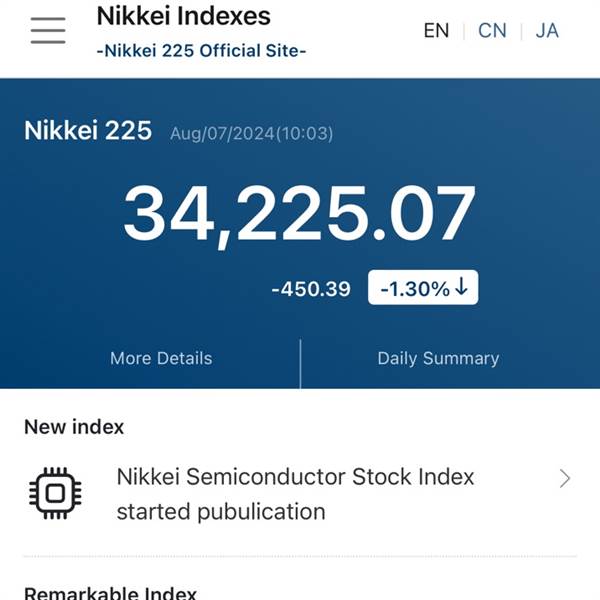Click the Nikkei 225 index heading
The image size is (600, 600).
[x=88, y=130]
